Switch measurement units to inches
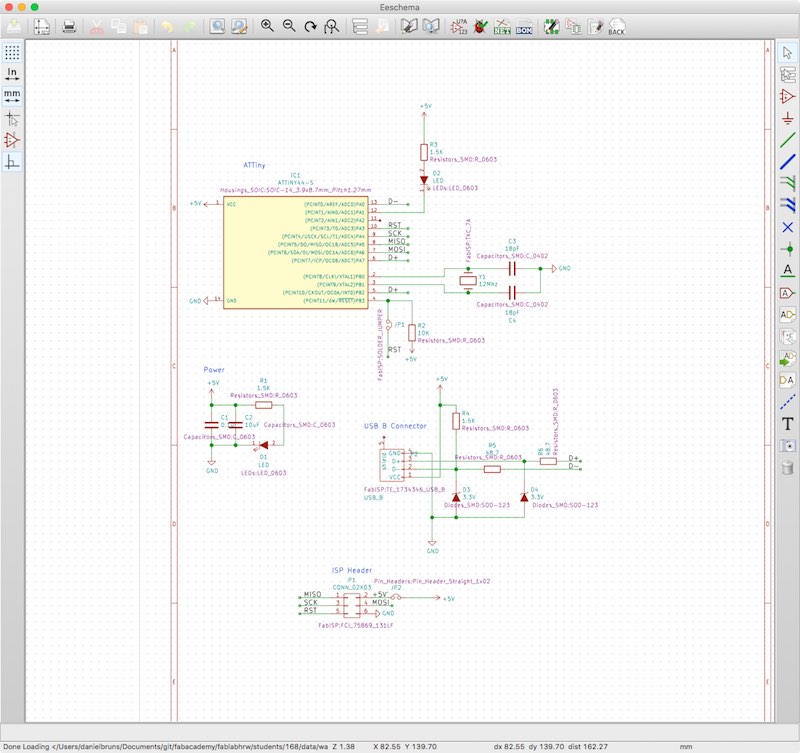The width and height of the screenshot is (800, 753). 12,75
